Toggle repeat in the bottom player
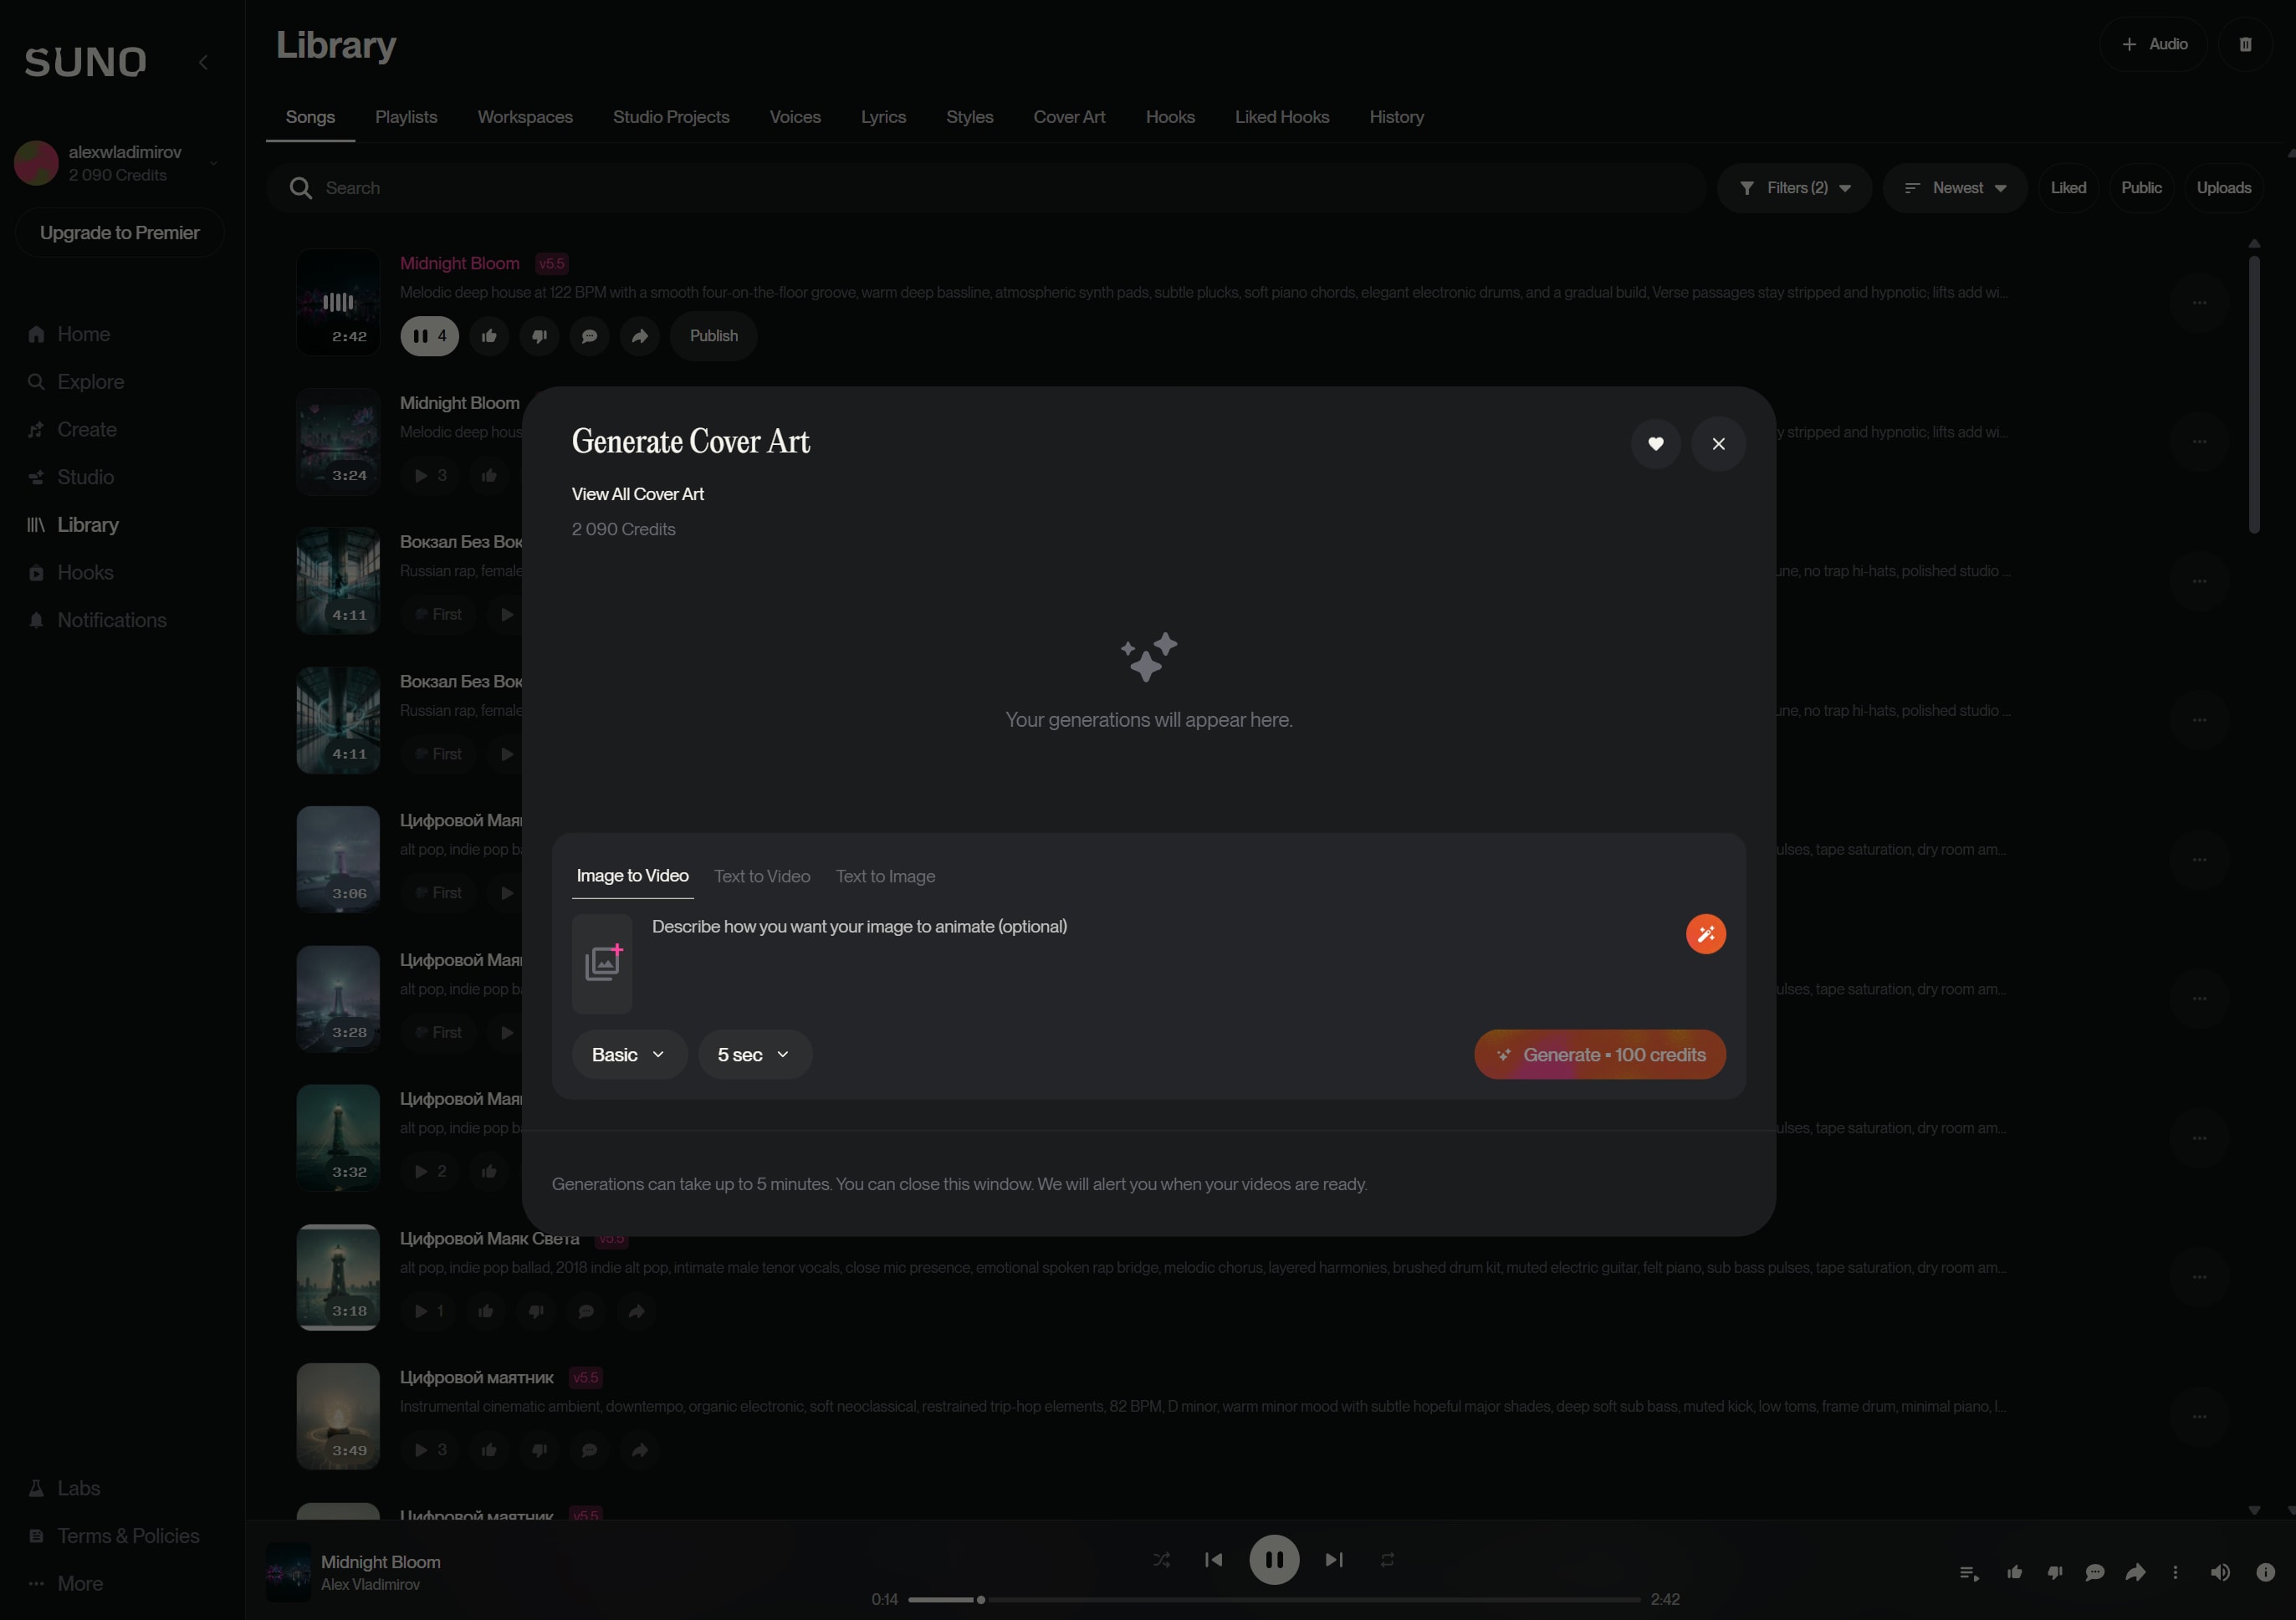The image size is (2296, 1620). pos(1387,1559)
